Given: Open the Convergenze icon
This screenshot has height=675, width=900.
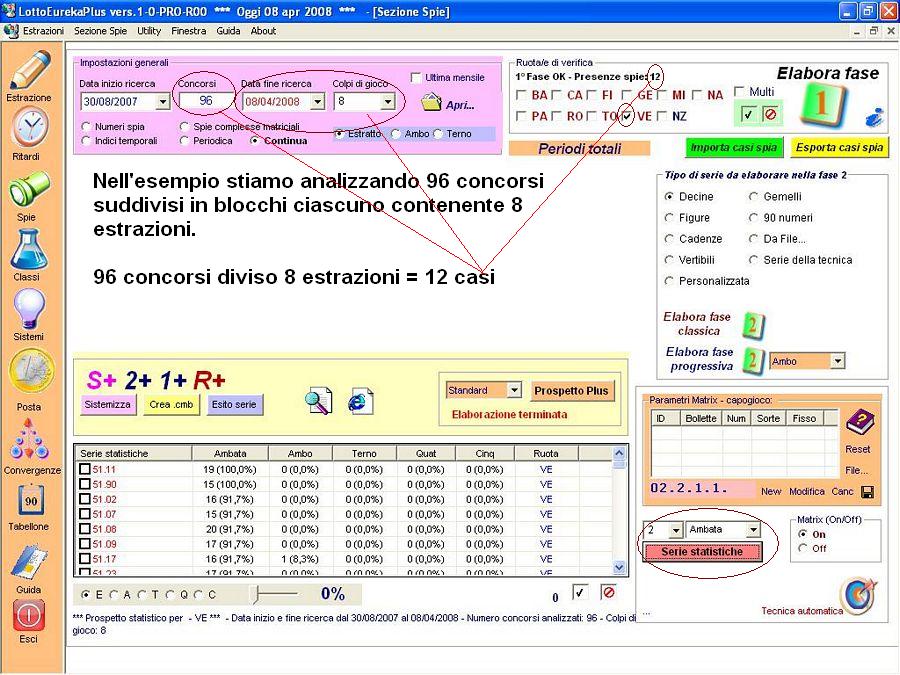Looking at the screenshot, I should [29, 440].
